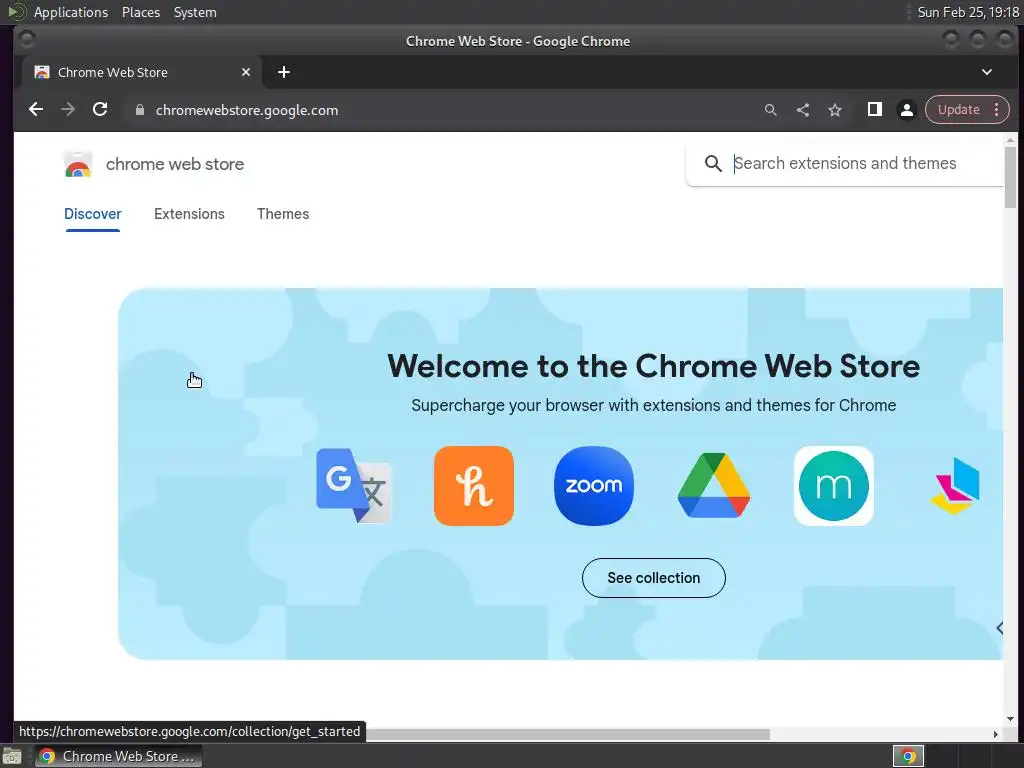Image resolution: width=1024 pixels, height=768 pixels.
Task: Open the colorful layered-pages extension icon
Action: tap(955, 486)
